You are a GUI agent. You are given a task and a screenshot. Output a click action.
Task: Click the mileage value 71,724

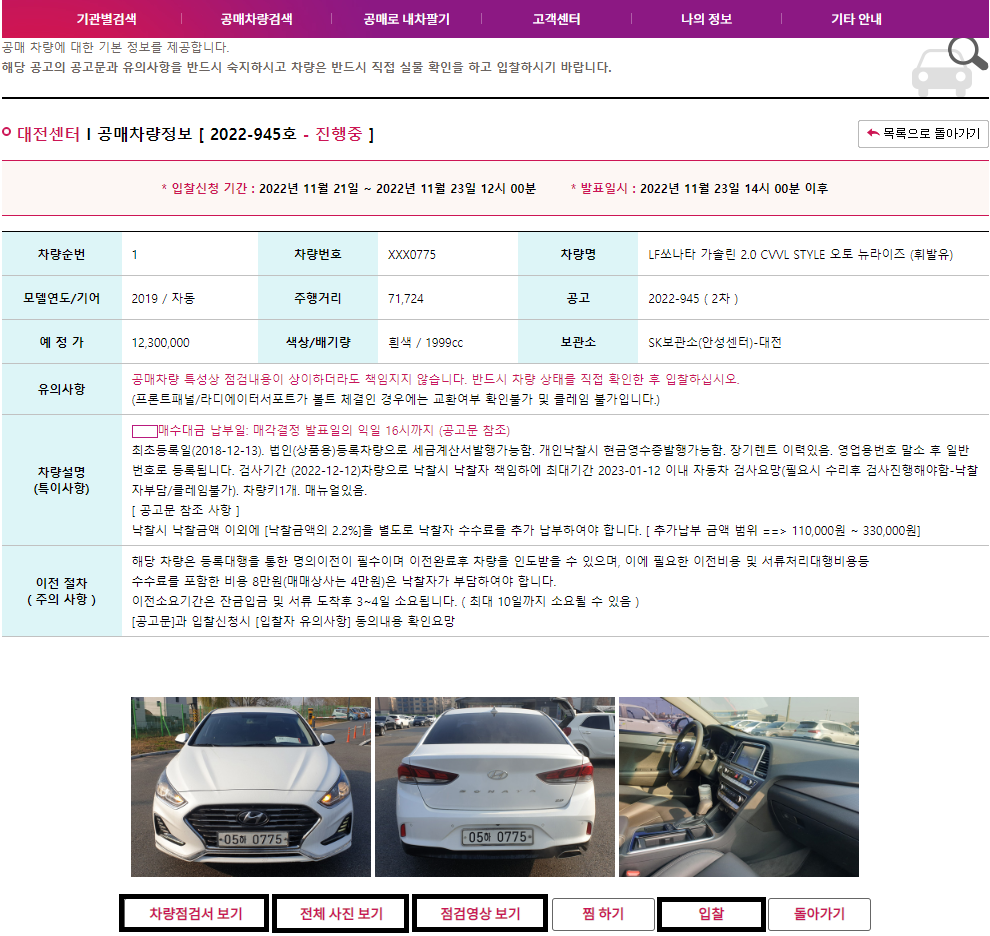405,298
